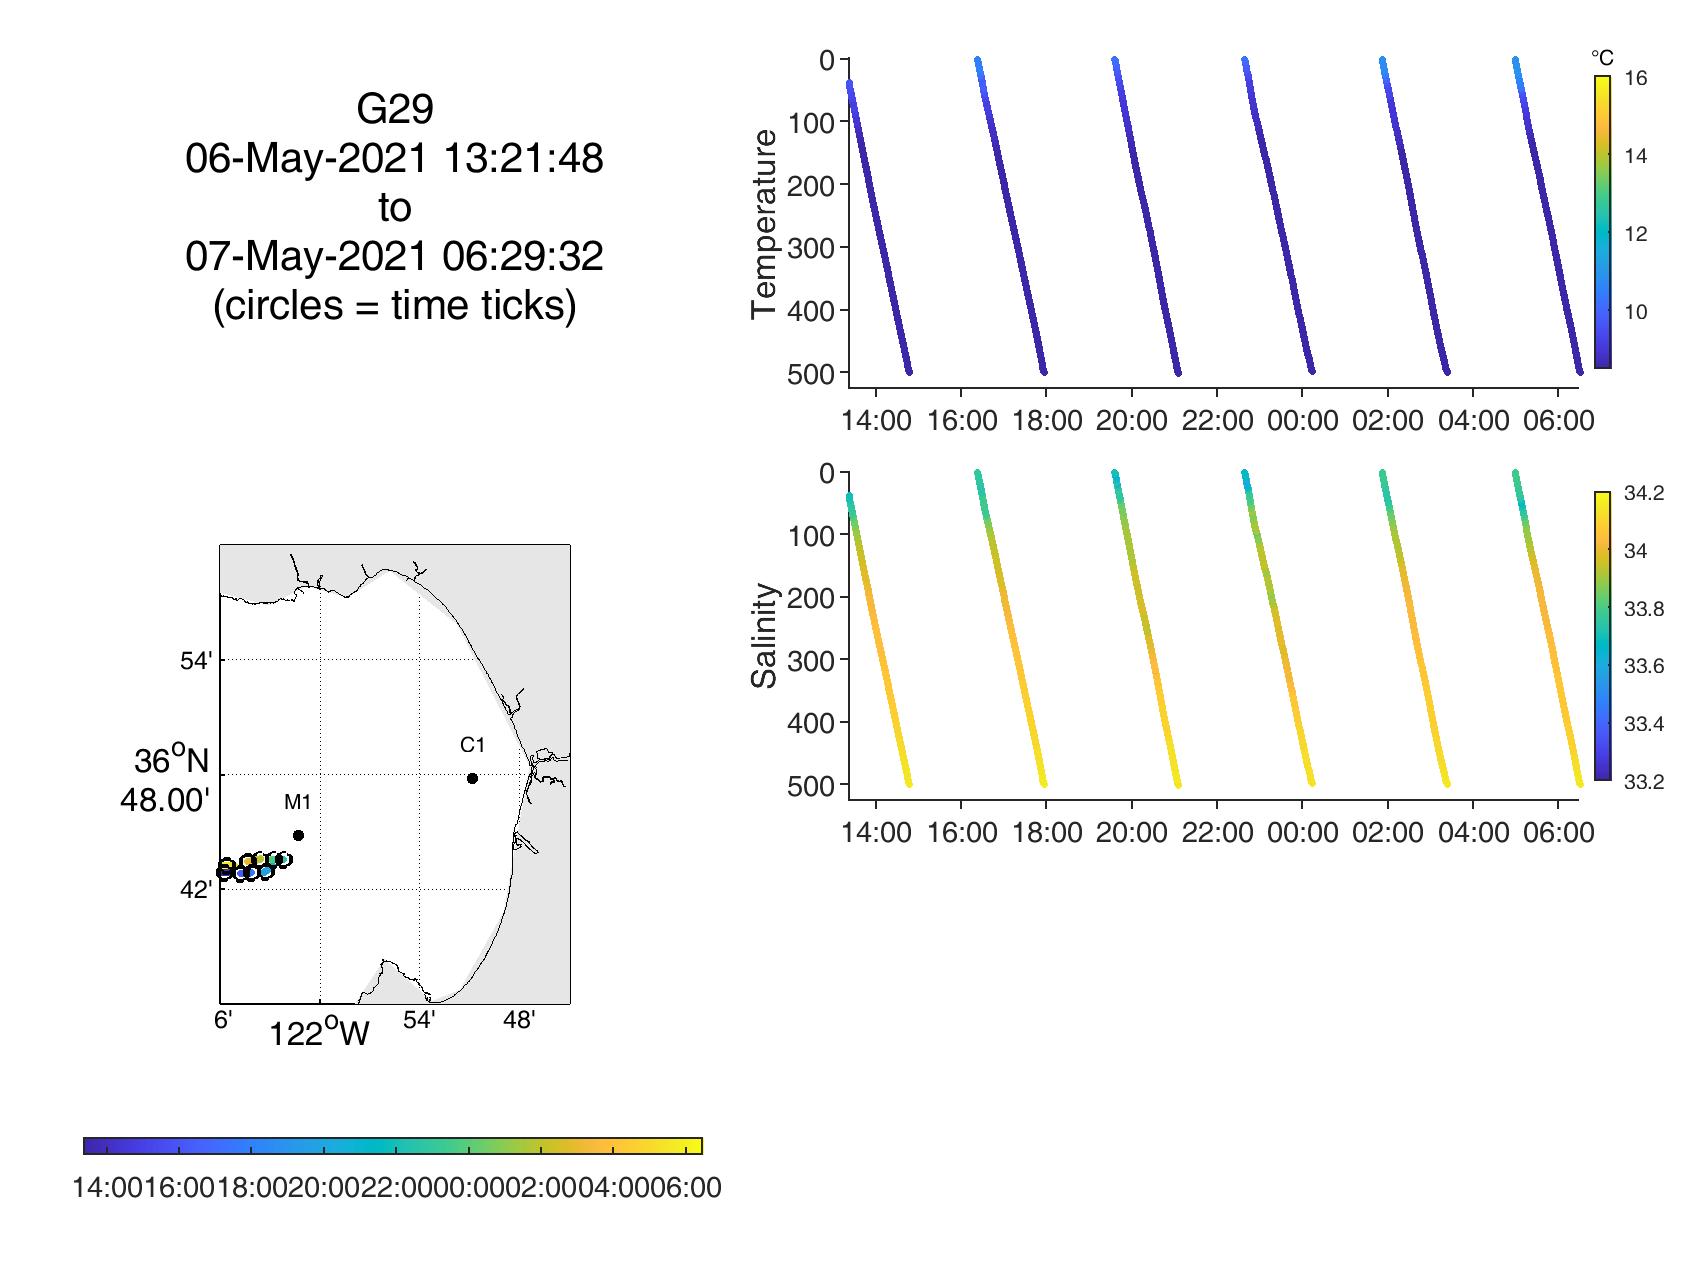Click the M1 label on the map

click(x=298, y=802)
